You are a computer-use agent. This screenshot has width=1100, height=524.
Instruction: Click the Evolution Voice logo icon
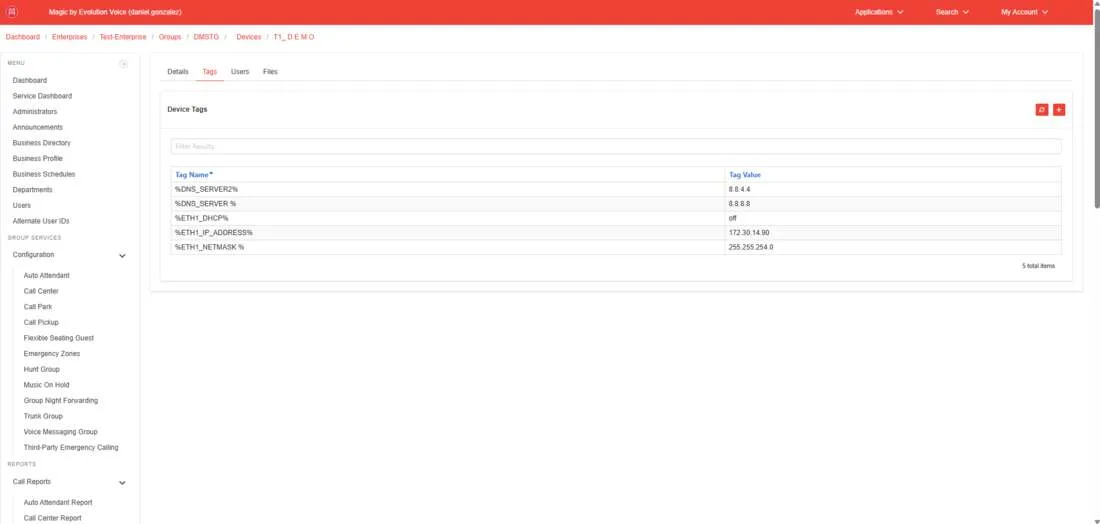[11, 12]
